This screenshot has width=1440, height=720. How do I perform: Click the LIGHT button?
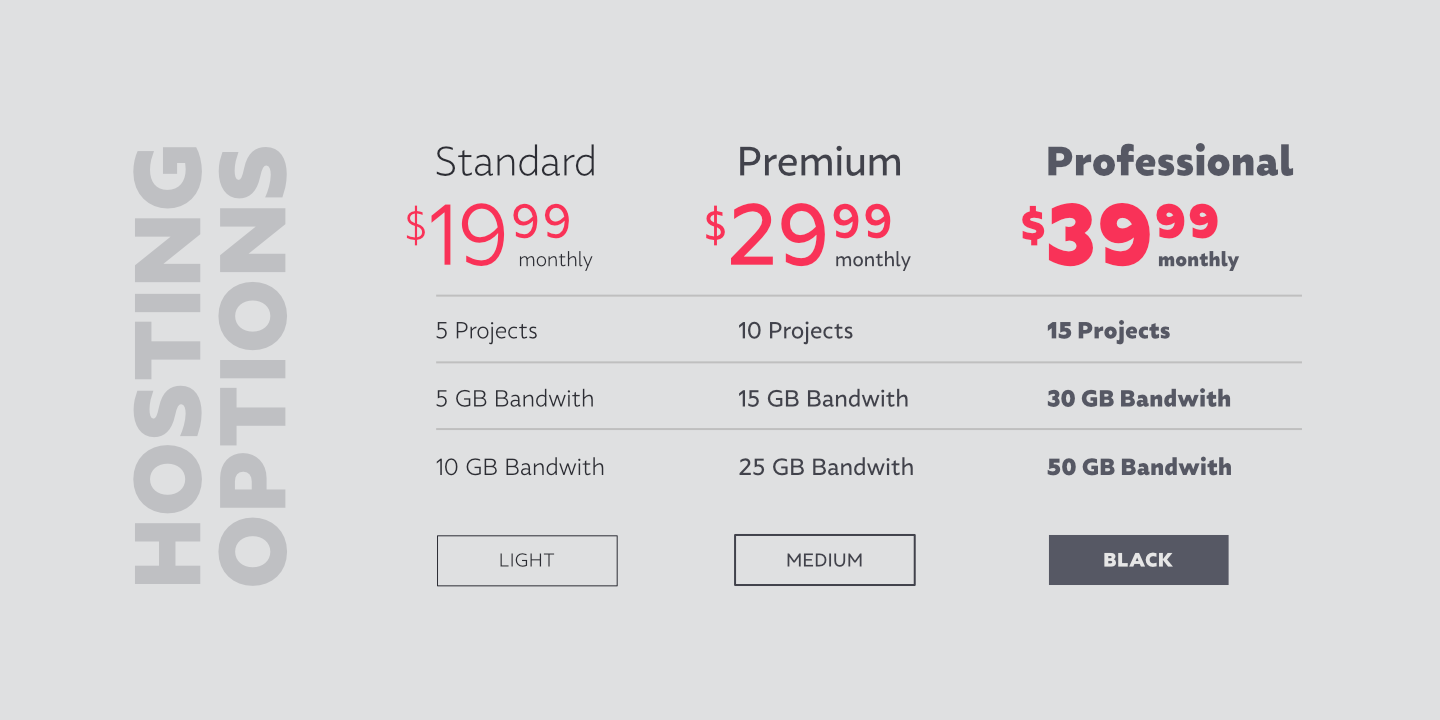click(527, 560)
